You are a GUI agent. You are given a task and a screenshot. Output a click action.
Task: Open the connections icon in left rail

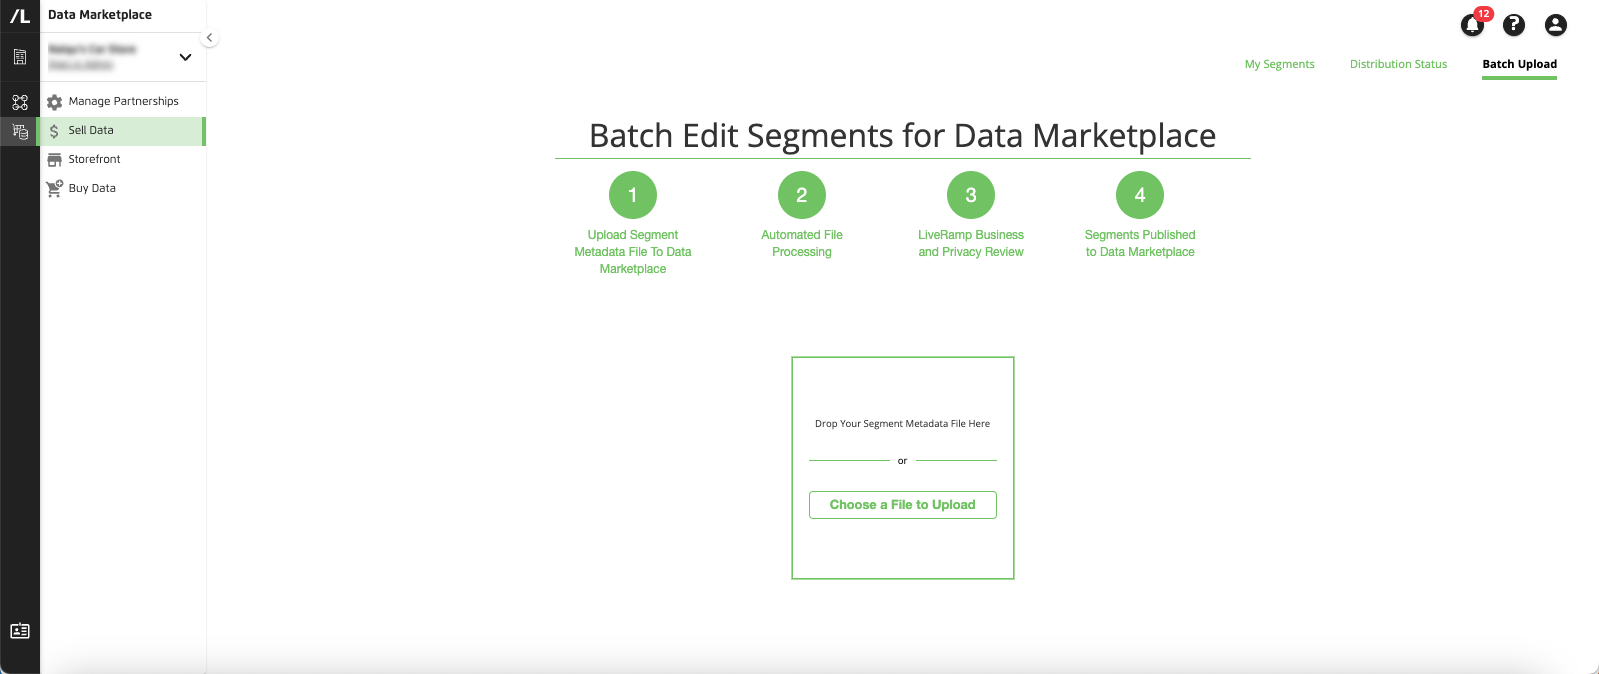(x=20, y=102)
